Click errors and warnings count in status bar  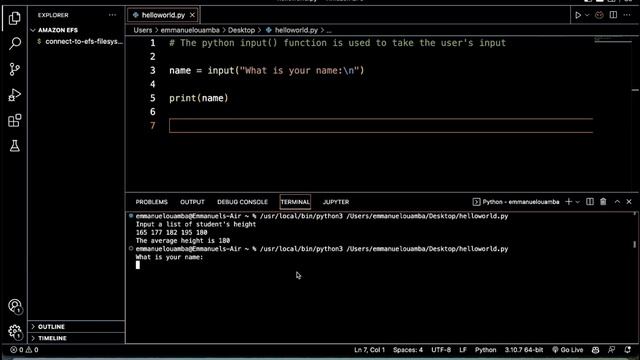[x=24, y=350]
